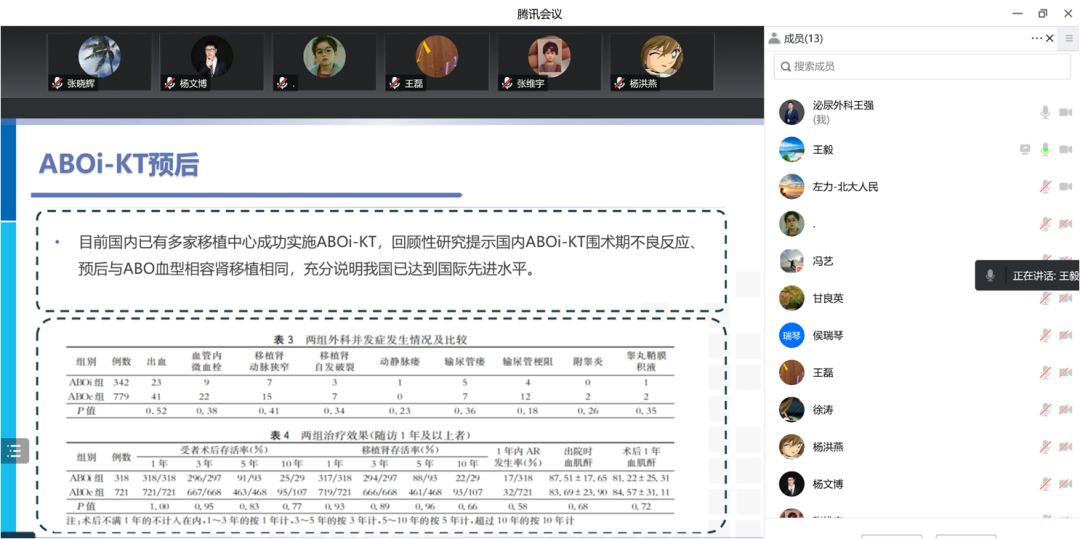
Task: Select member 侯瑞琴 in the list
Action: pos(922,335)
